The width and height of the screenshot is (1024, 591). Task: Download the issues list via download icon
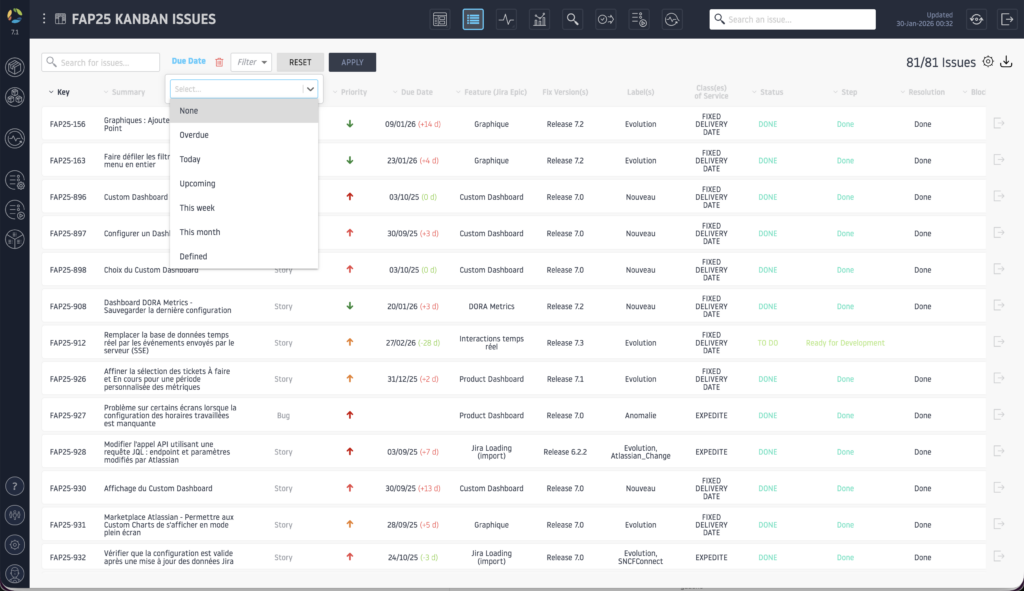(1006, 62)
